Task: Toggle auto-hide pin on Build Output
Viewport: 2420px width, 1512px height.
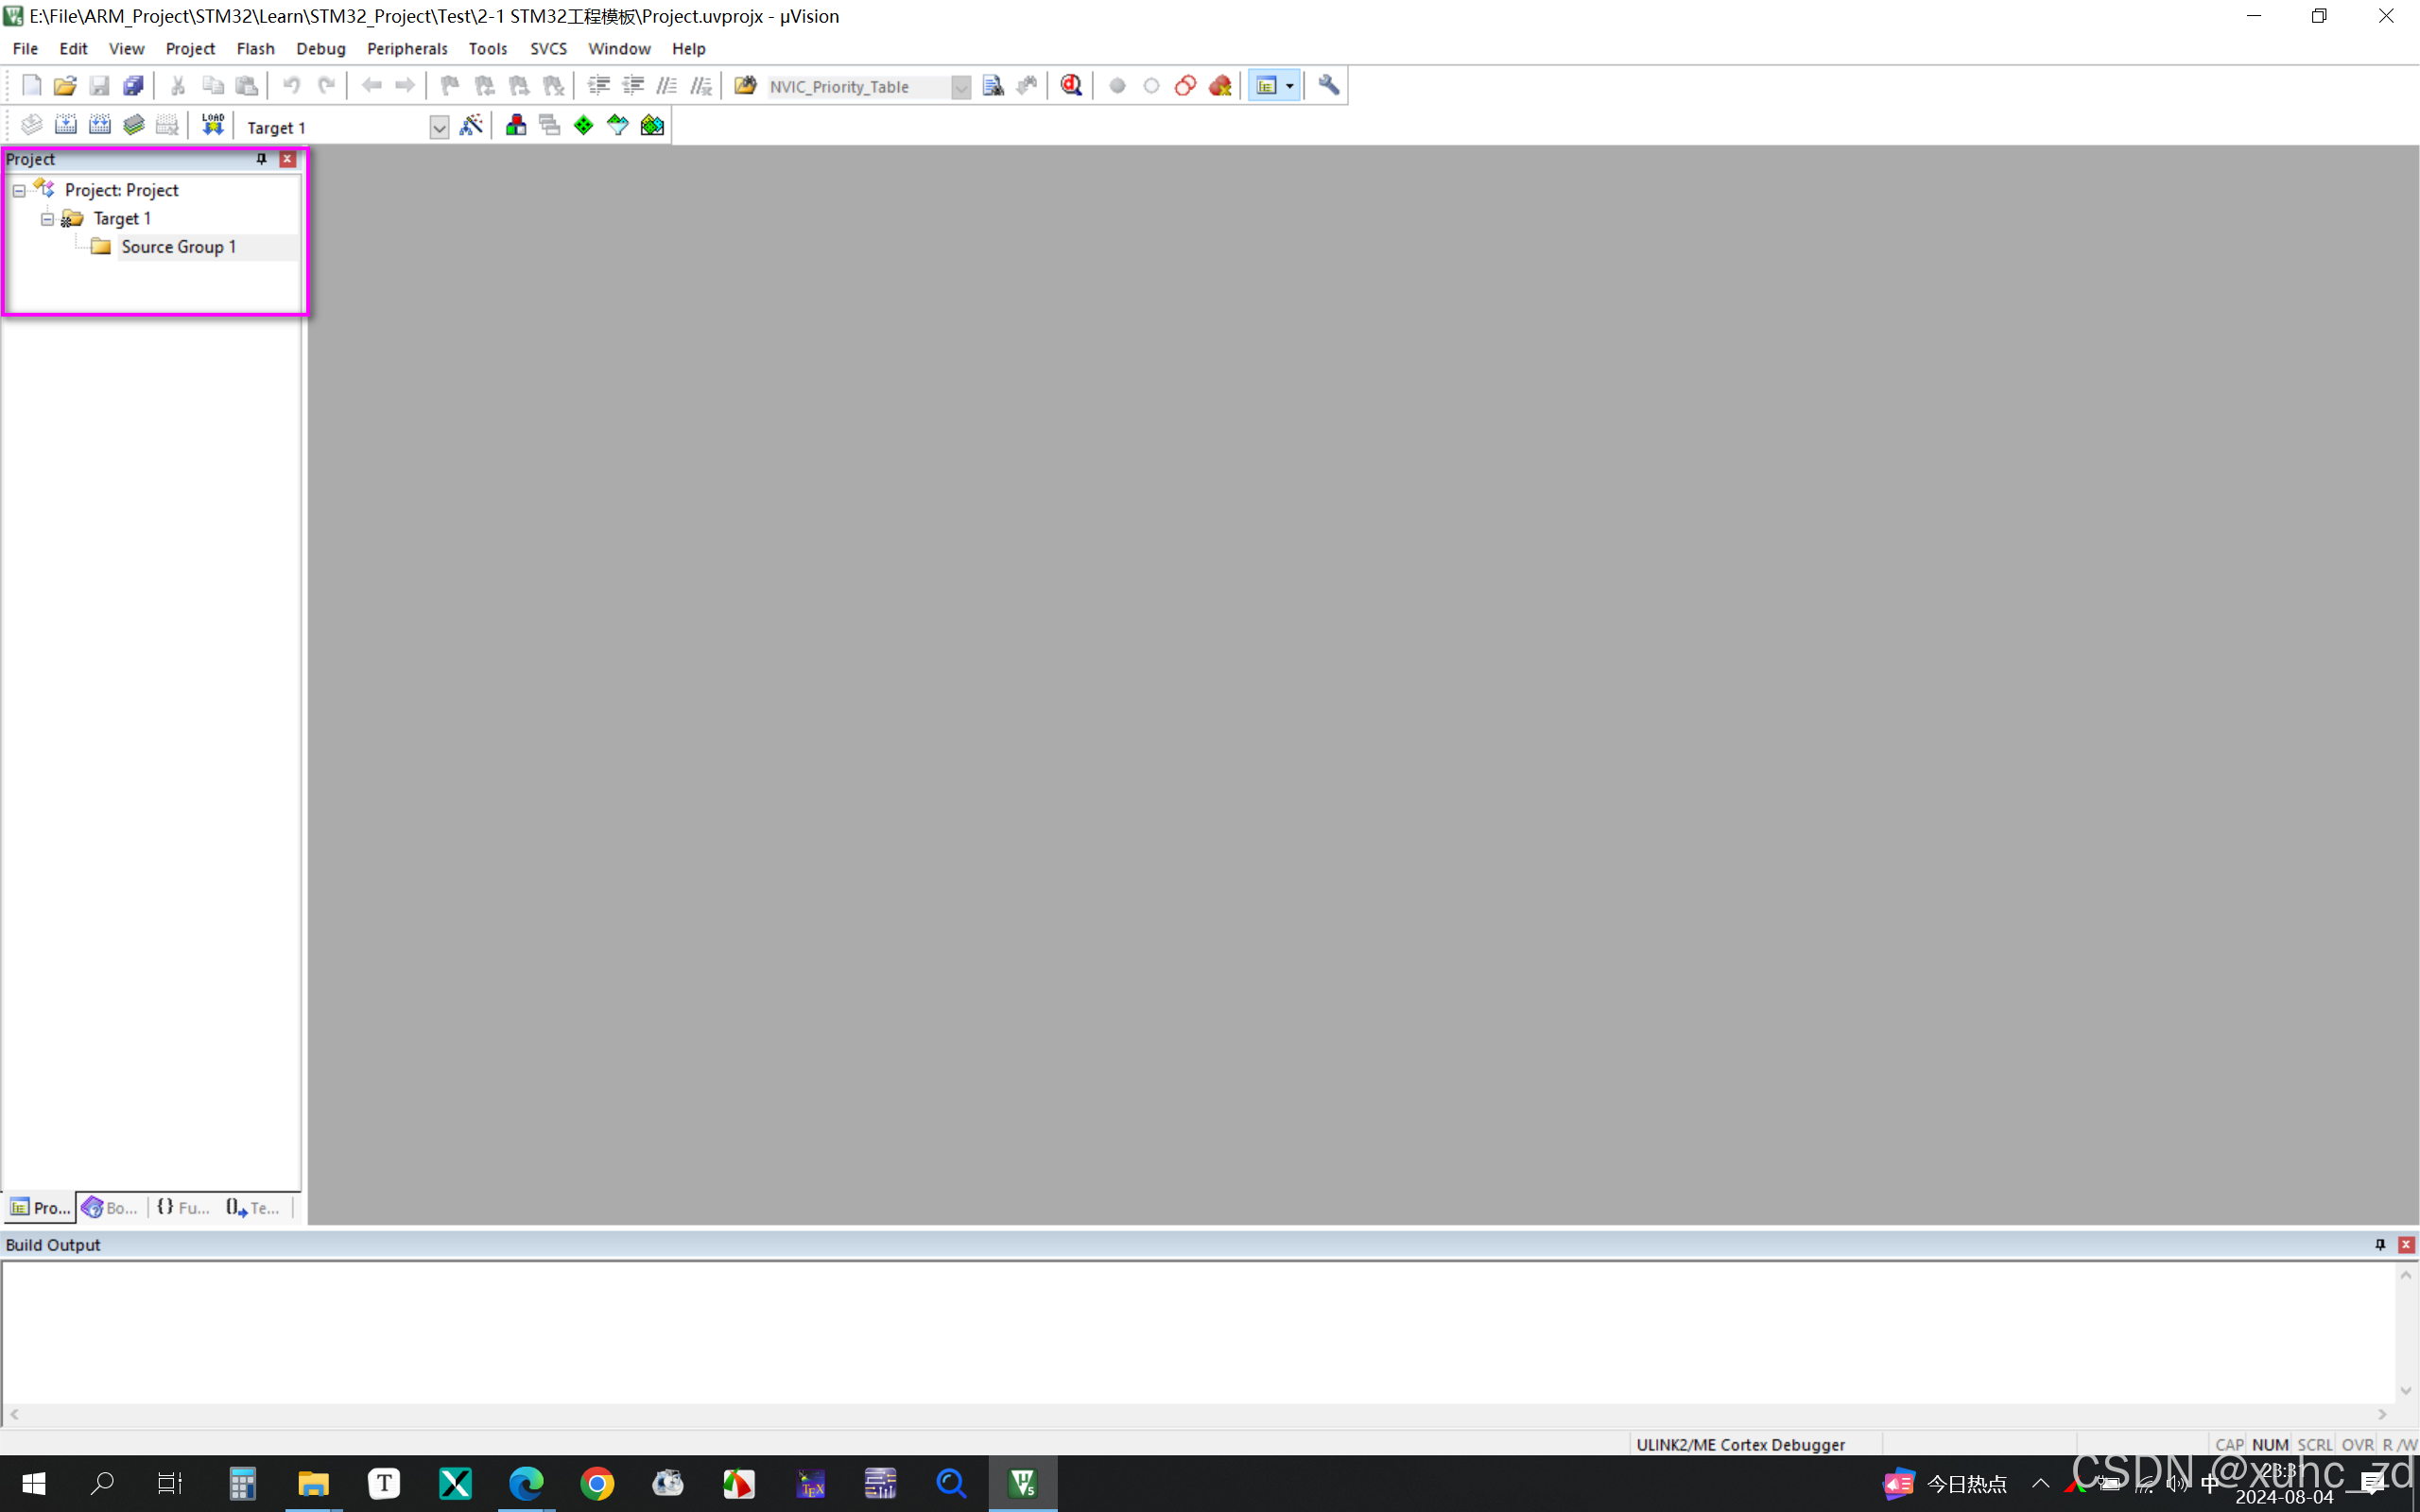Action: tap(2380, 1244)
